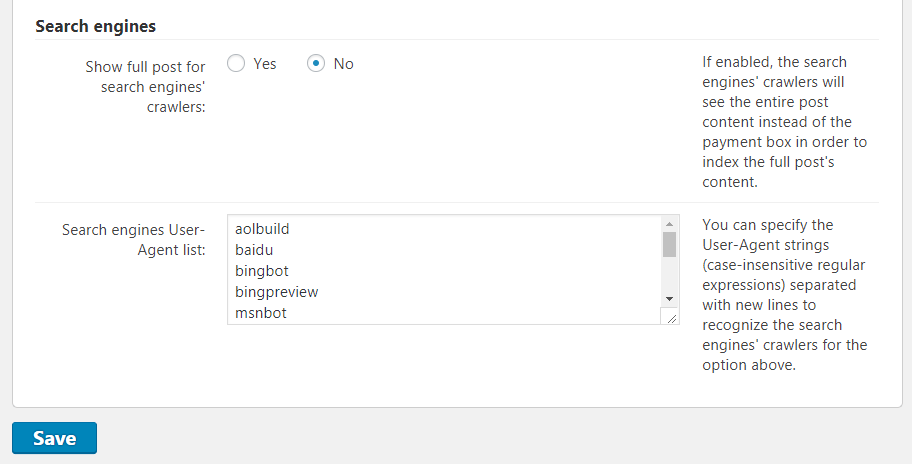Place cursor on the "baidu" entry
Viewport: 912px width, 464px height.
tap(254, 250)
